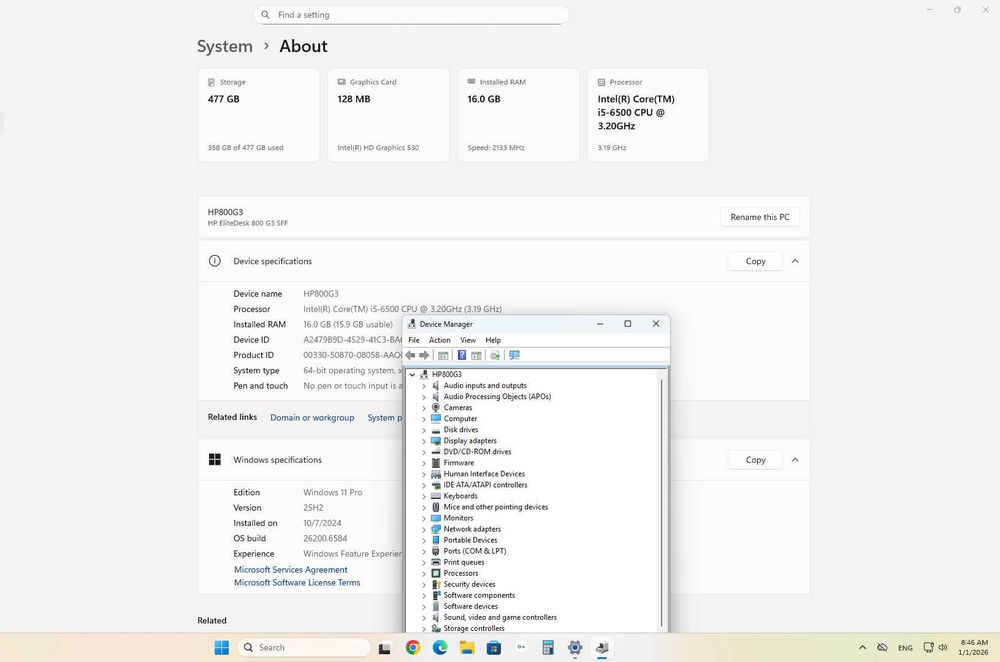Click Forward arrow in Device Manager toolbar

[423, 355]
